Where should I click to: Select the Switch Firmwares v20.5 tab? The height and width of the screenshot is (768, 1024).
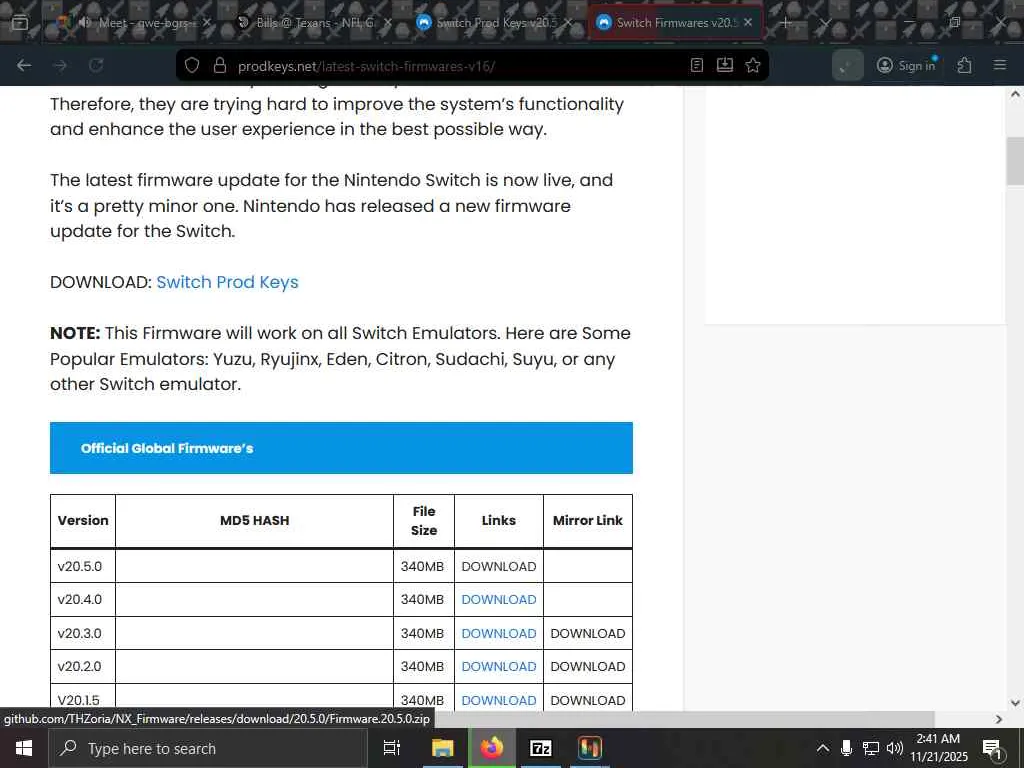tap(677, 23)
